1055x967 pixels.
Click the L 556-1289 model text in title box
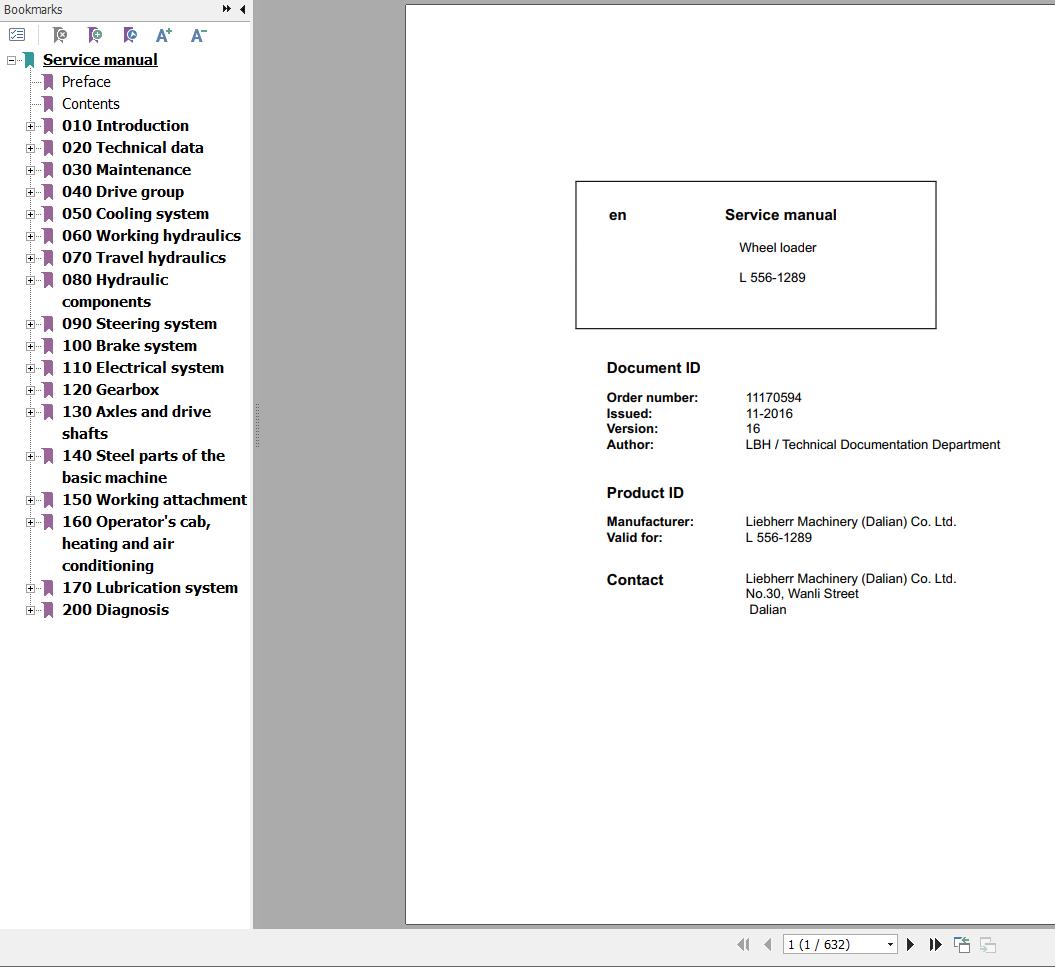(x=772, y=278)
